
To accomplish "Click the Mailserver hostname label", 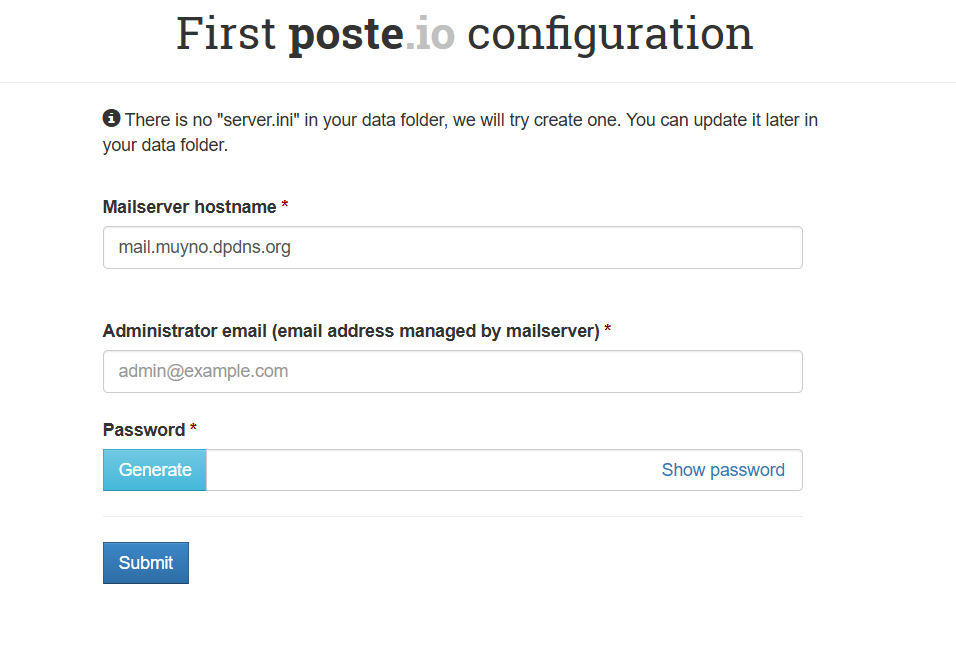I will (x=189, y=207).
